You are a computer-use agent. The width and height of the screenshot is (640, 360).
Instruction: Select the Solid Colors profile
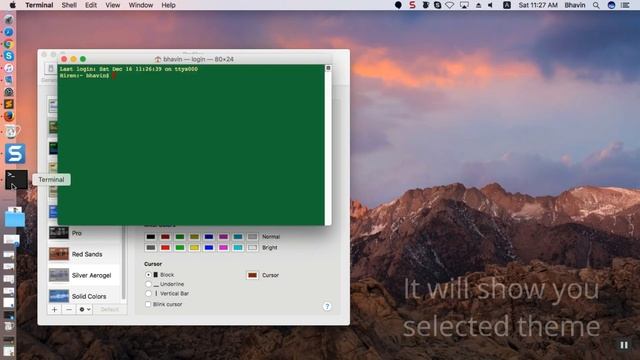(x=84, y=296)
